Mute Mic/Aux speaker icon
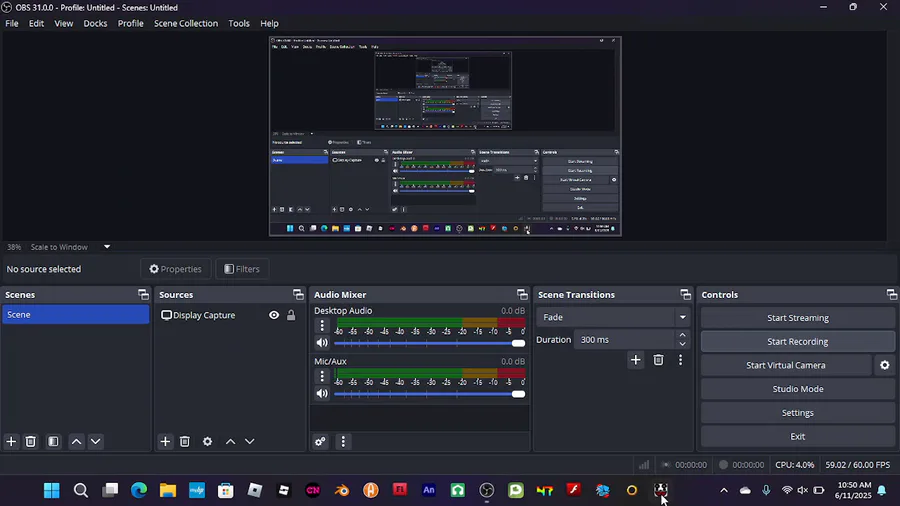900x506 pixels. click(x=322, y=394)
